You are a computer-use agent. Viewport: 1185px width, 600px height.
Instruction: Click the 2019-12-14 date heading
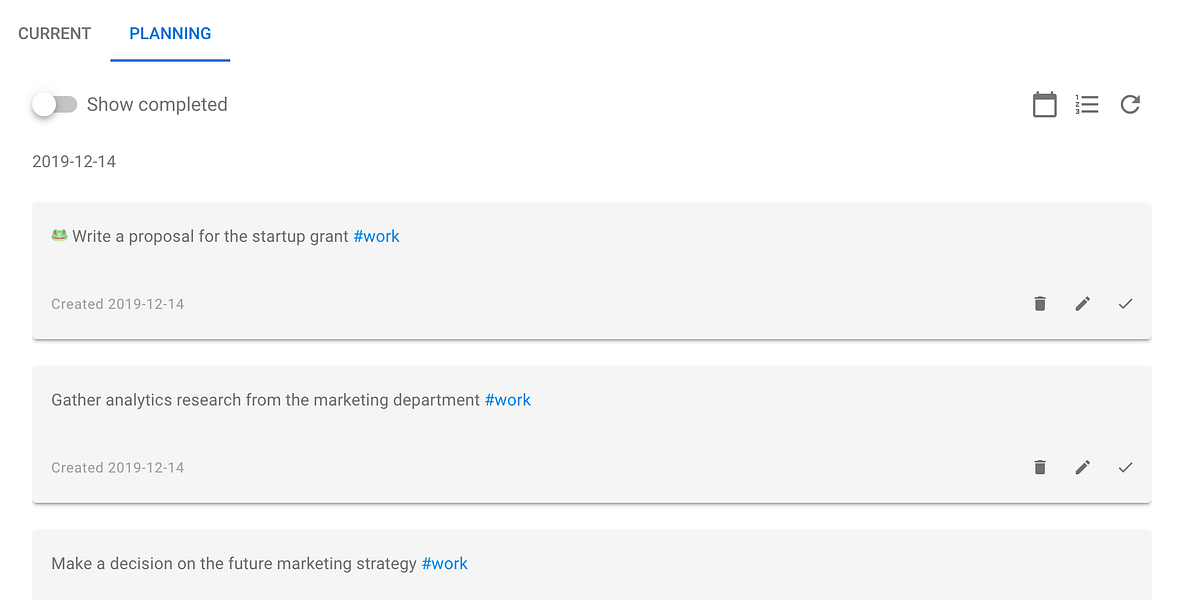tap(74, 162)
